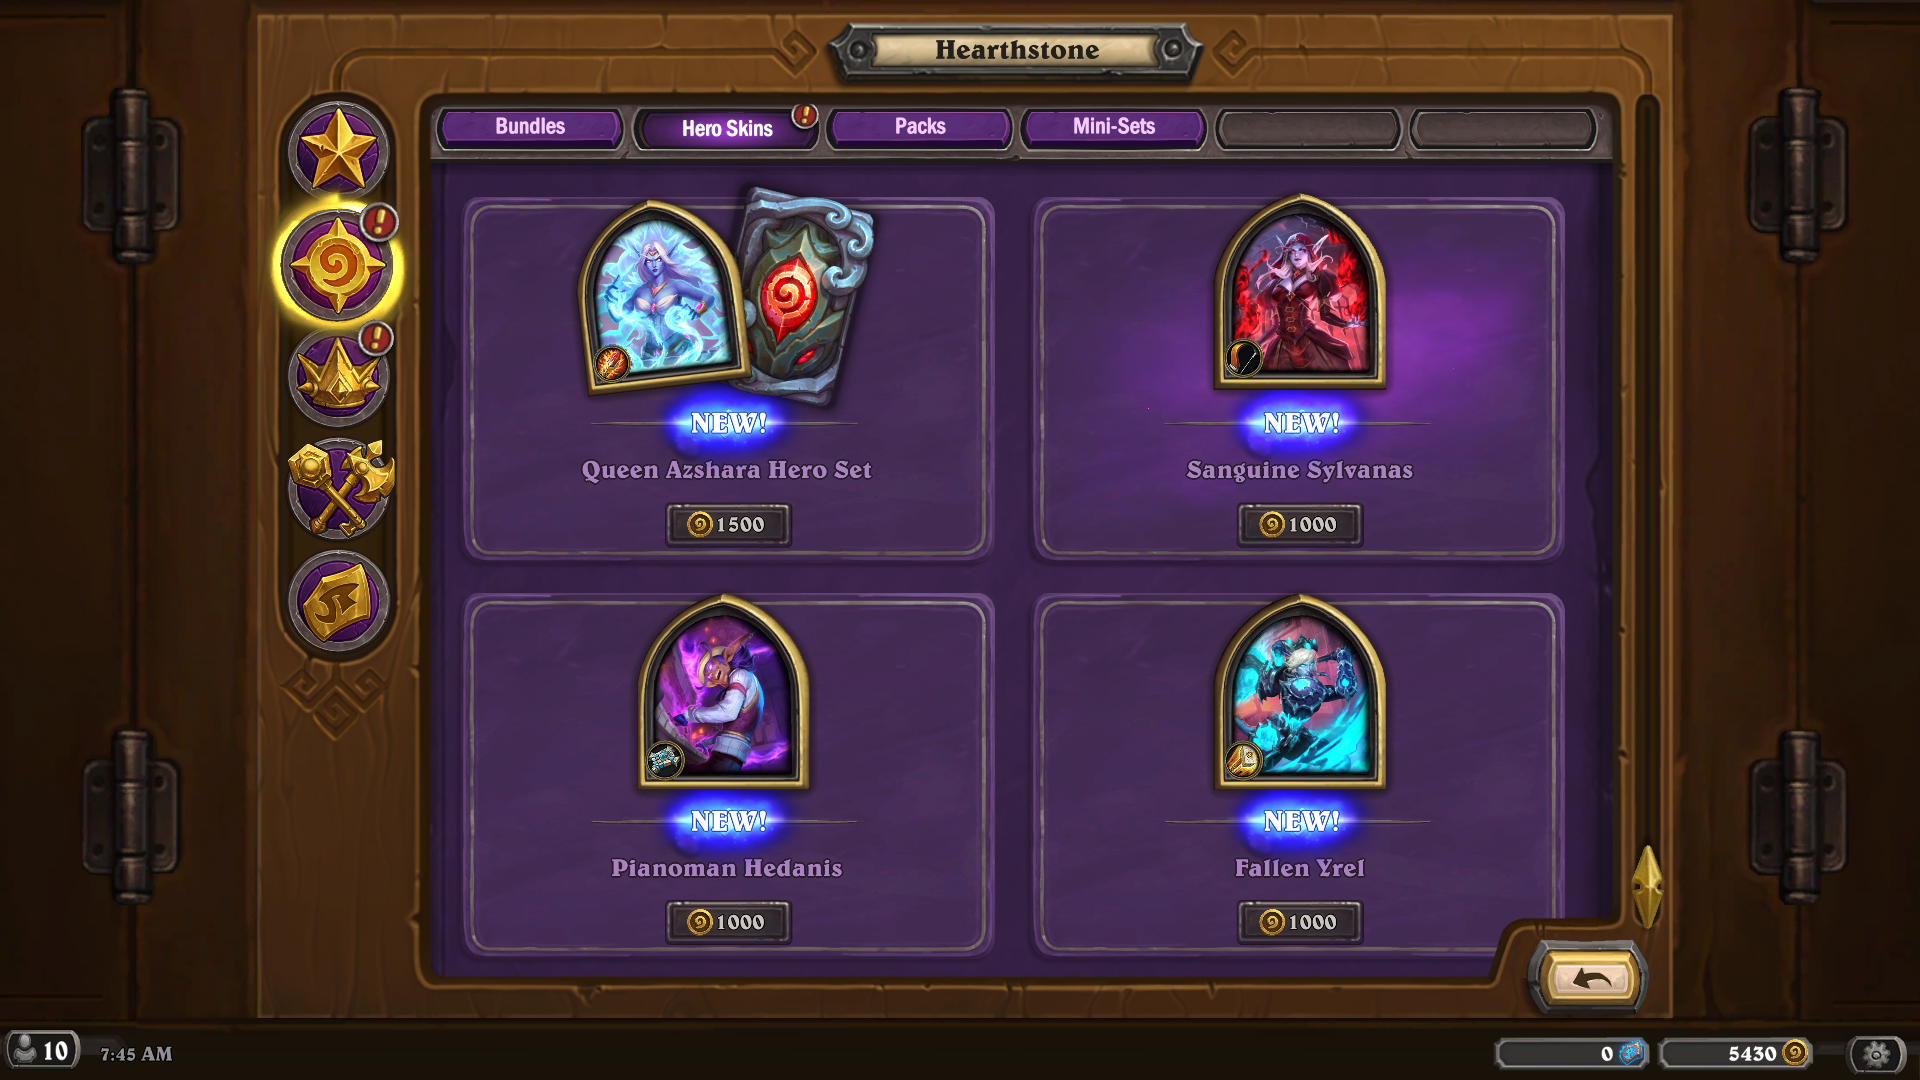The height and width of the screenshot is (1080, 1920).
Task: Open the Mini-Sets tab
Action: click(1113, 128)
